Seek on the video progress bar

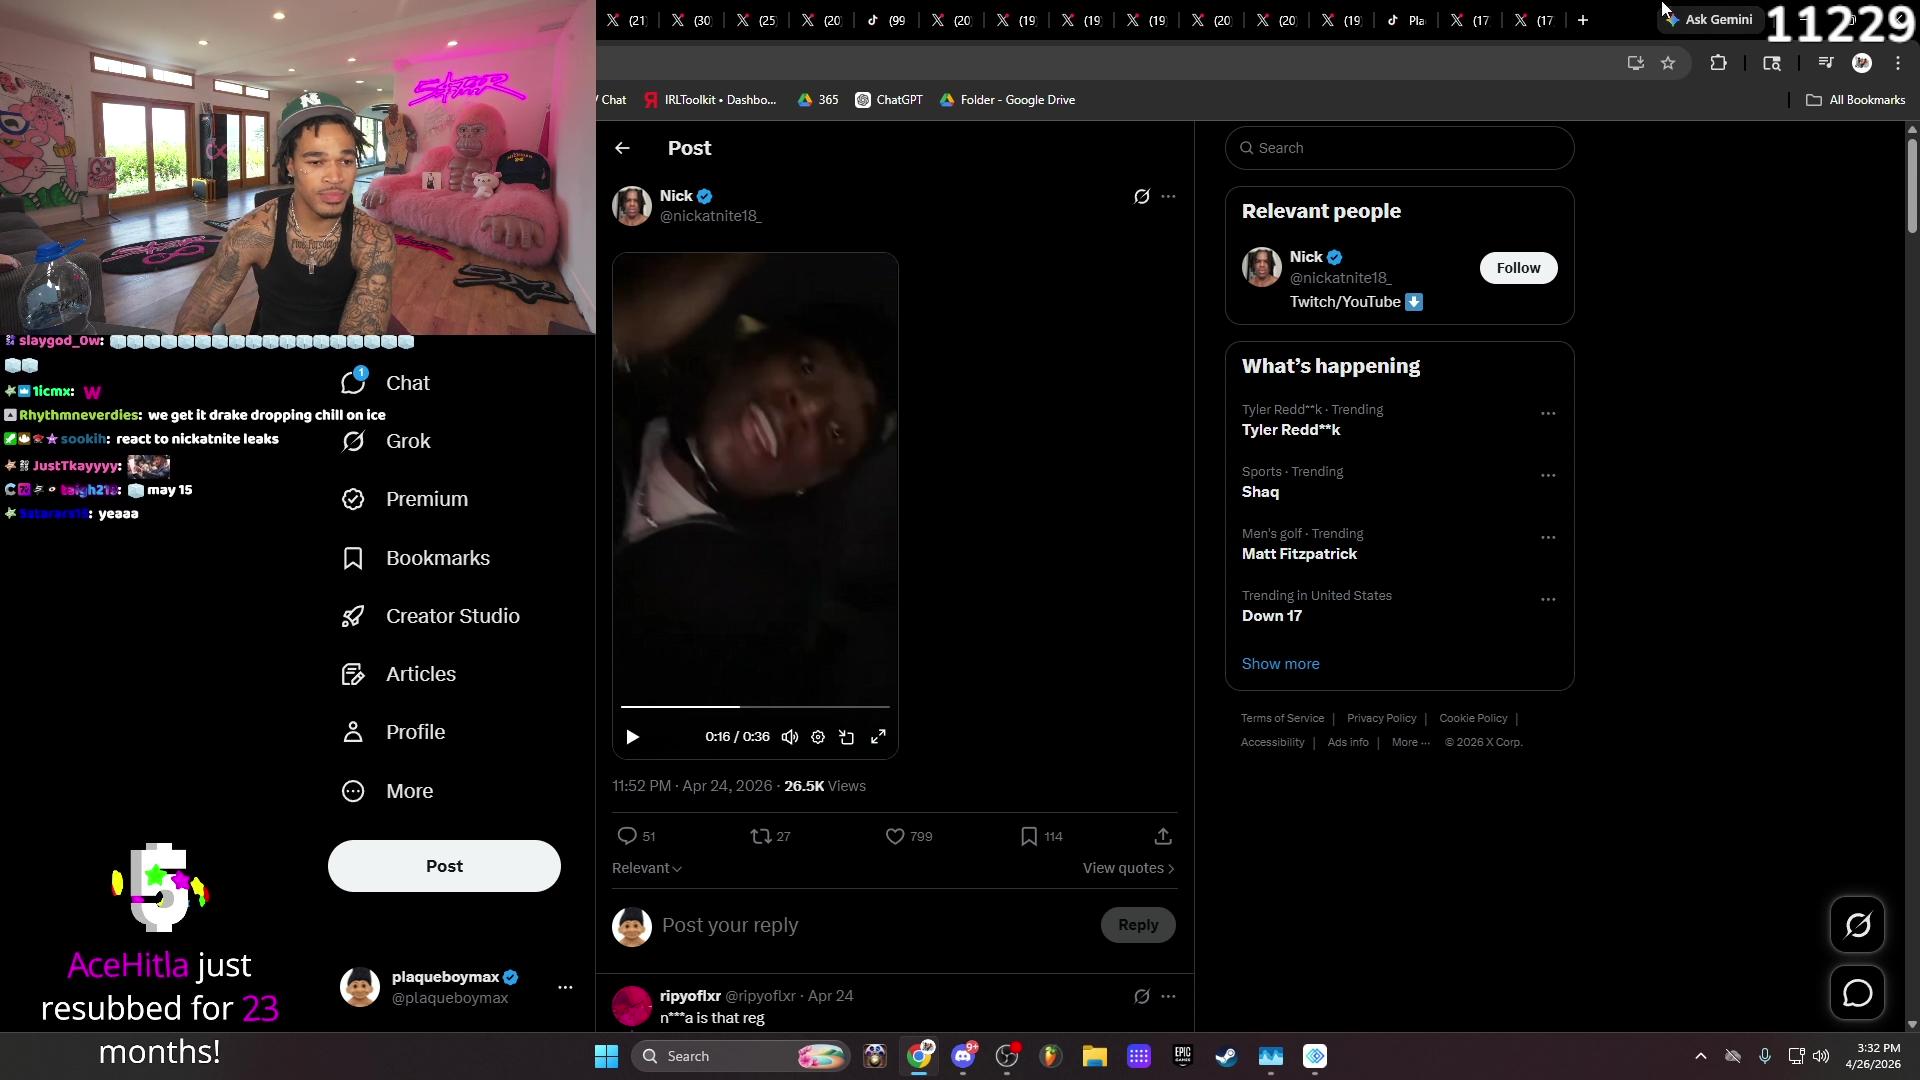[x=800, y=707]
